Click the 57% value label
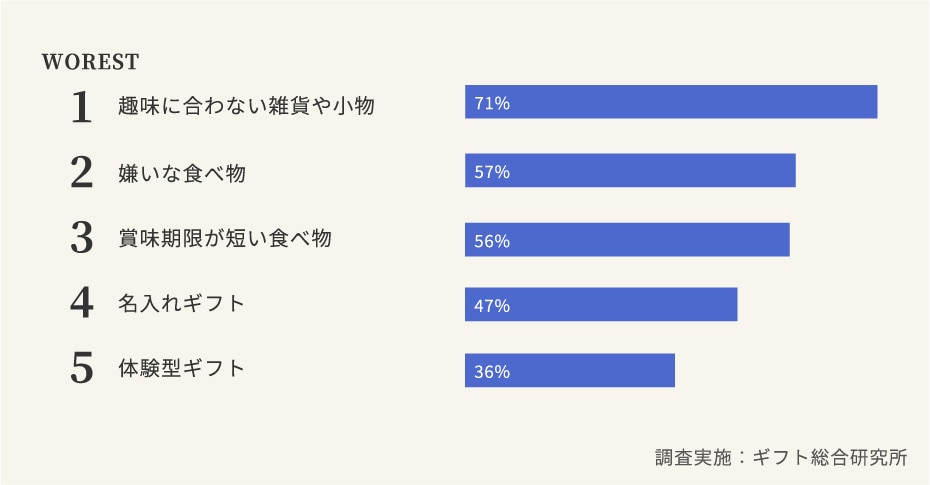 [x=492, y=171]
